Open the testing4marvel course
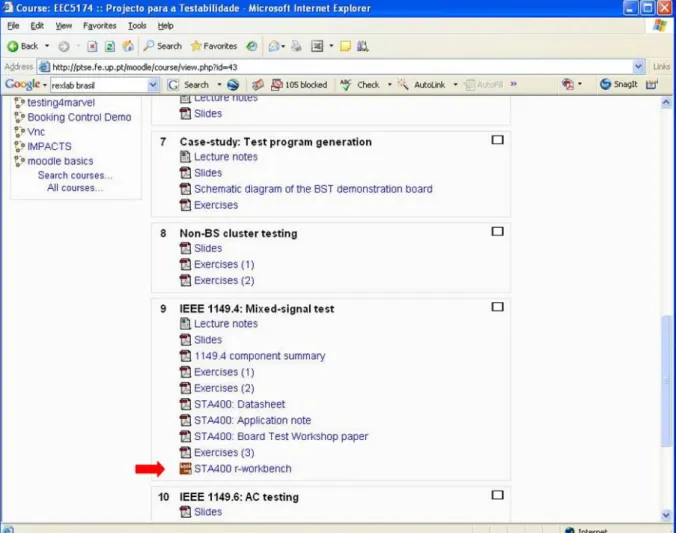676x533 pixels. point(61,102)
